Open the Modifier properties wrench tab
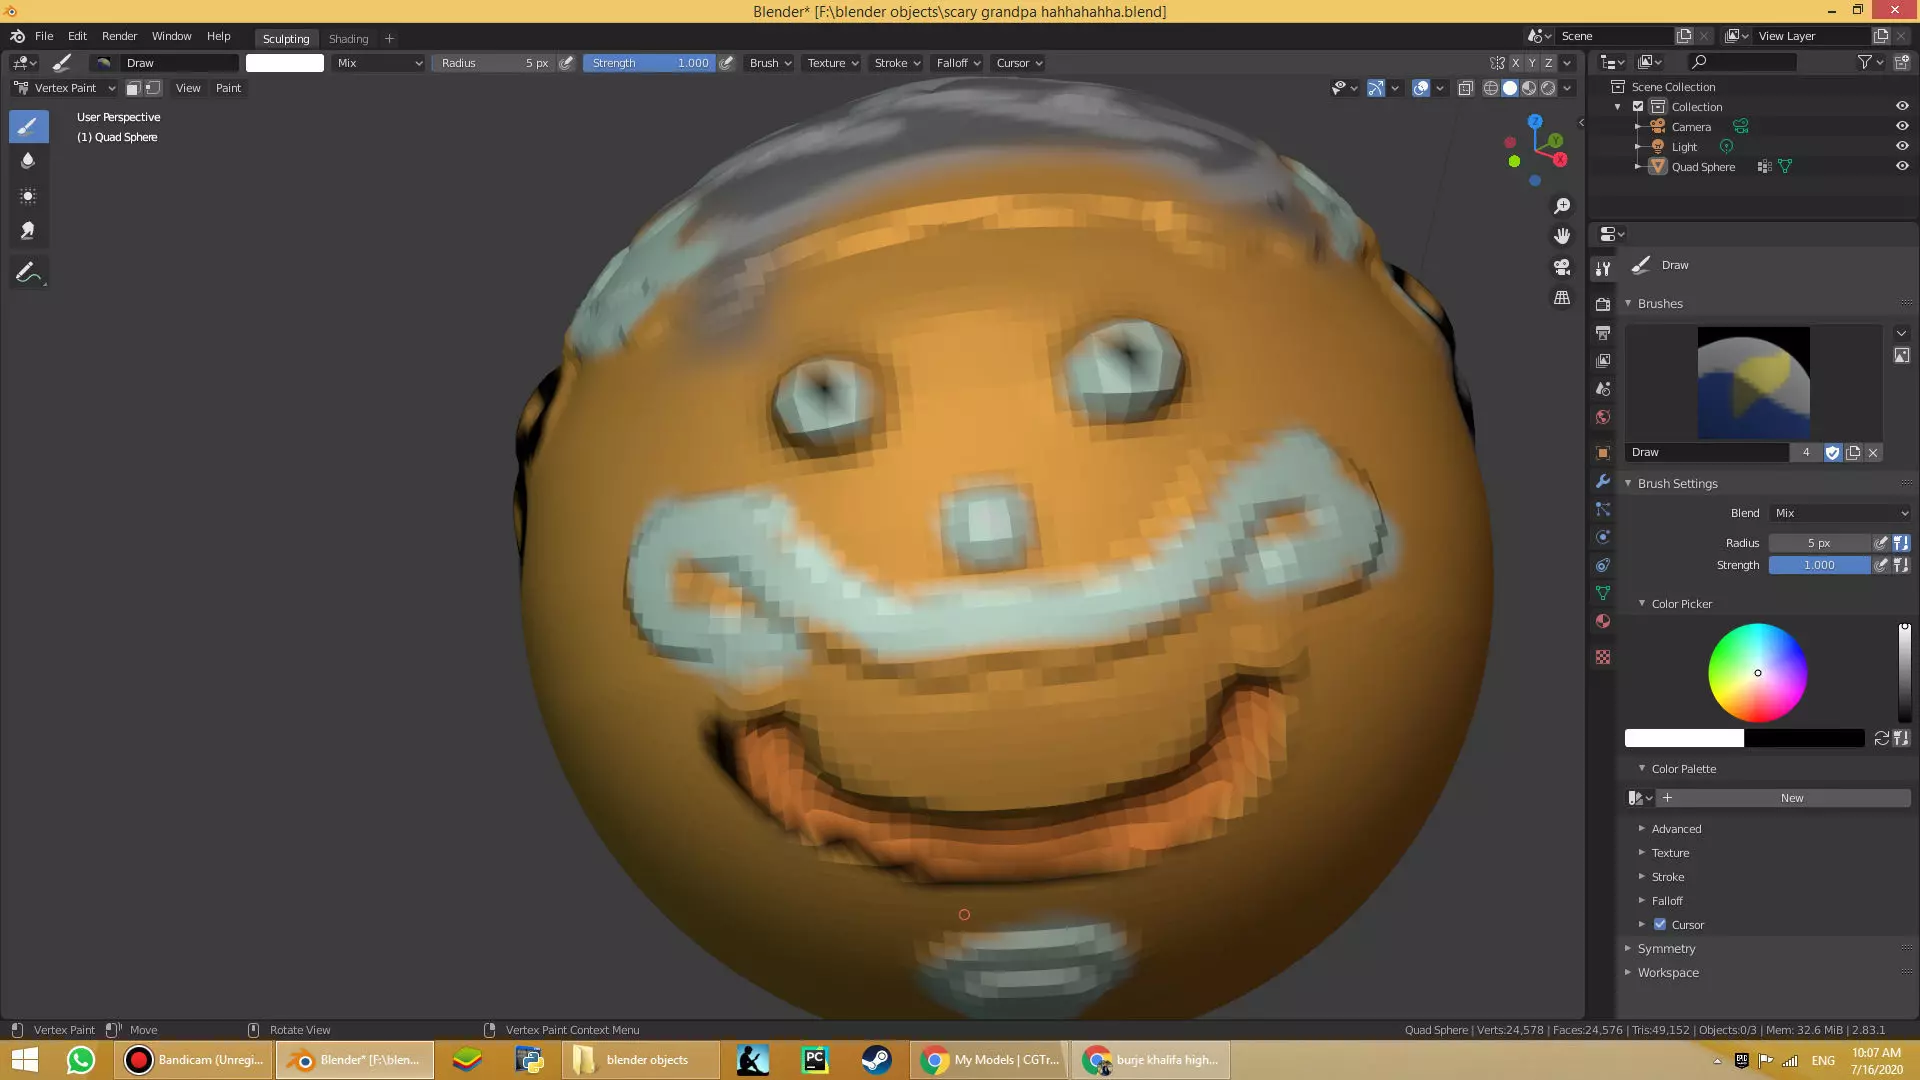 (x=1603, y=481)
